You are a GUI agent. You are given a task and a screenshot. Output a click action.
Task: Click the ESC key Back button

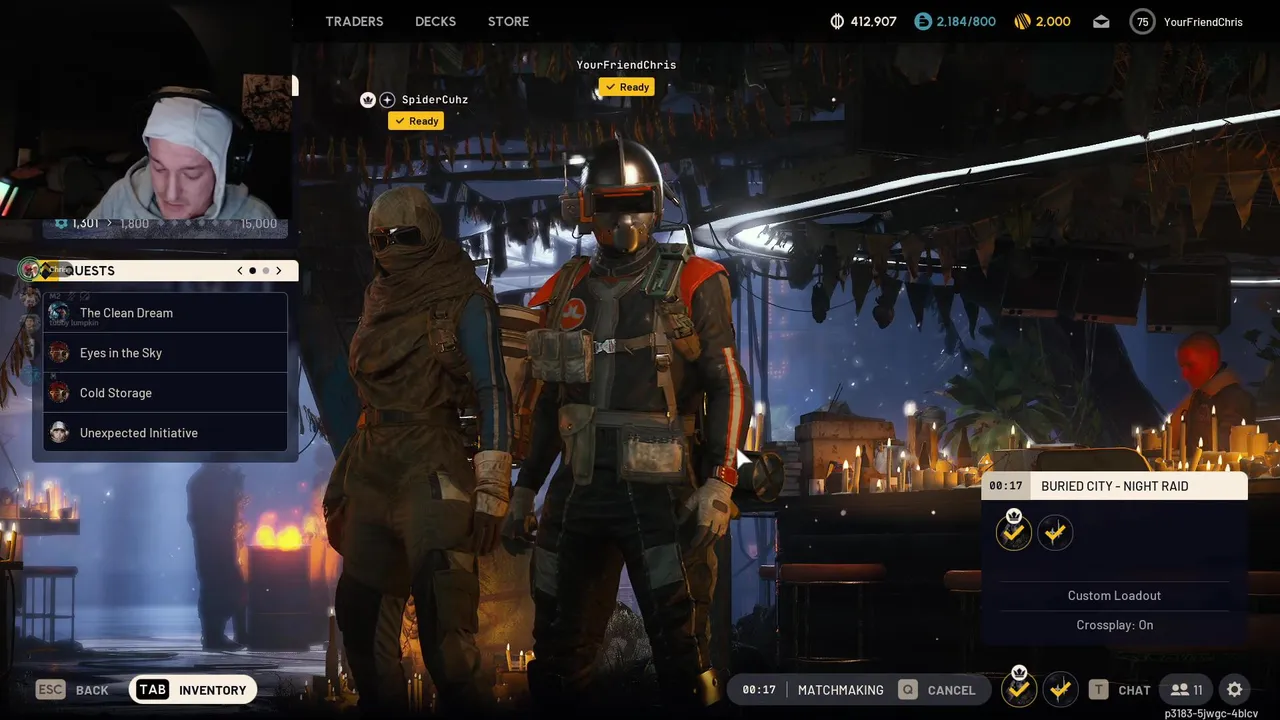72,690
